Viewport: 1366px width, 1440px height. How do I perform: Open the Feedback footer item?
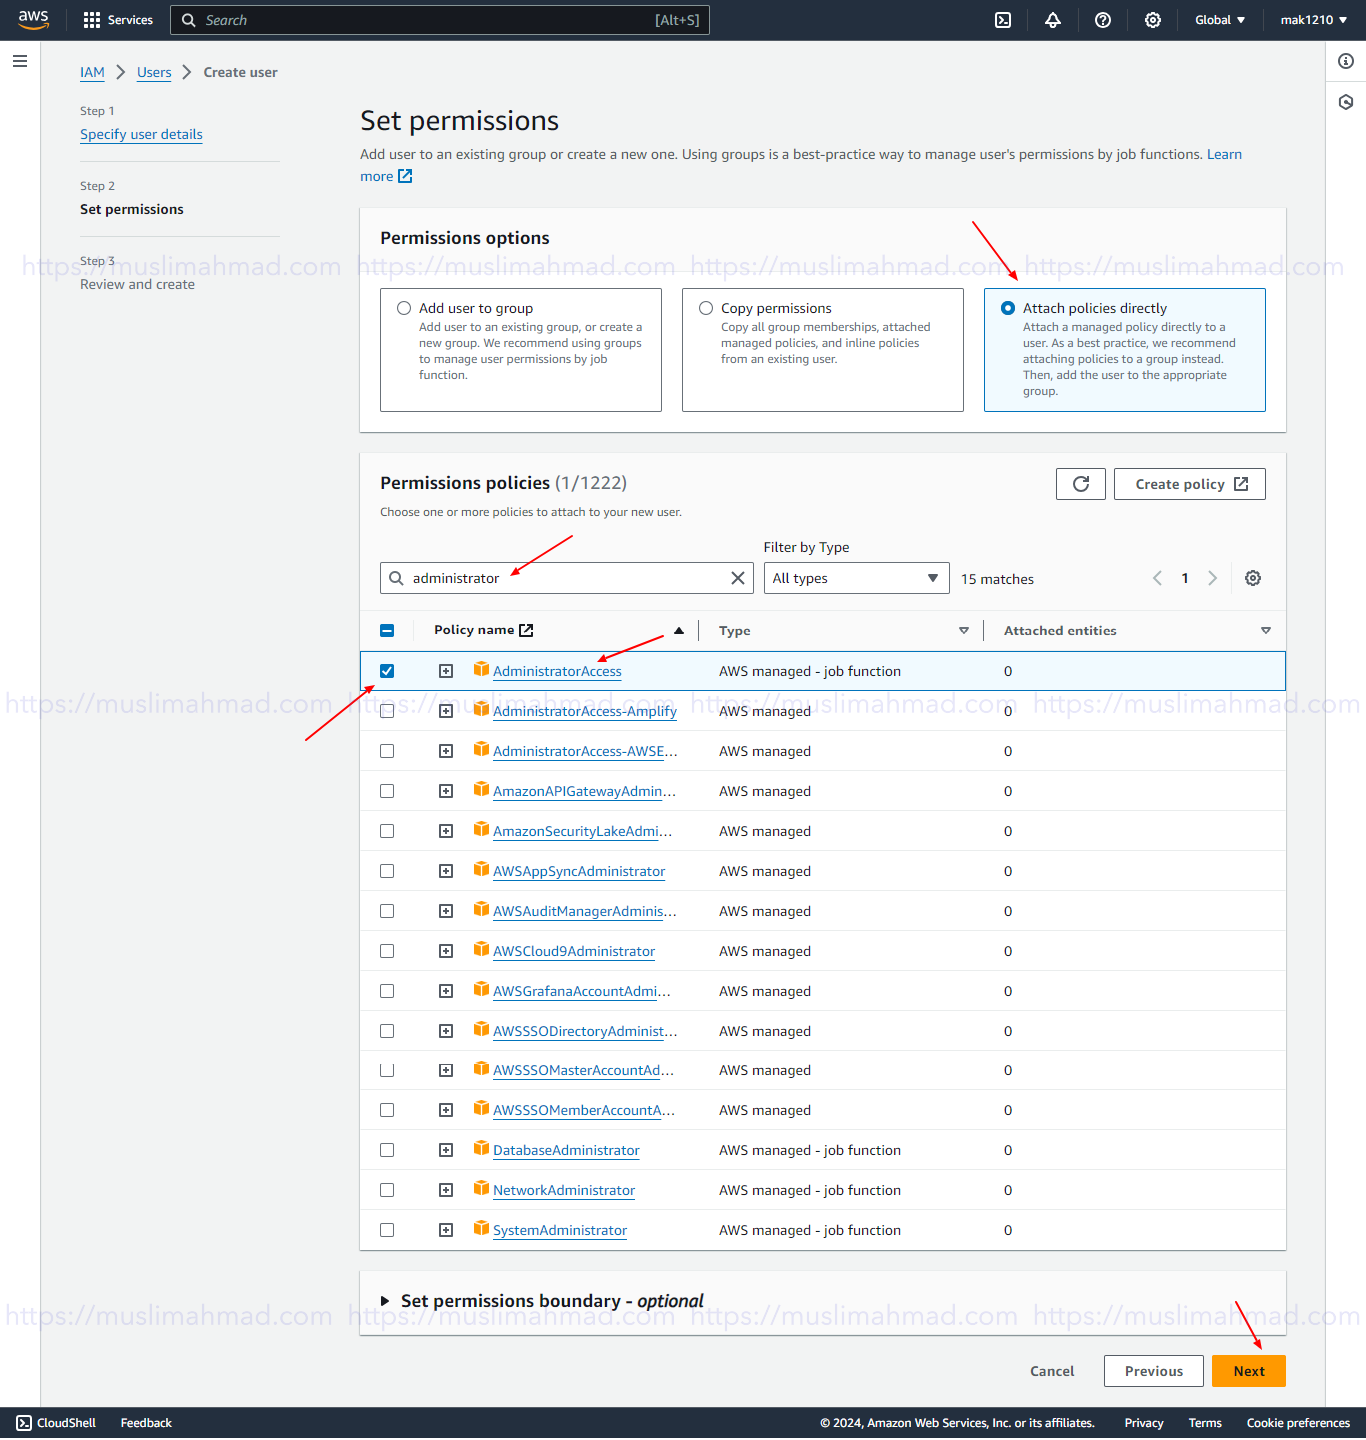click(146, 1423)
